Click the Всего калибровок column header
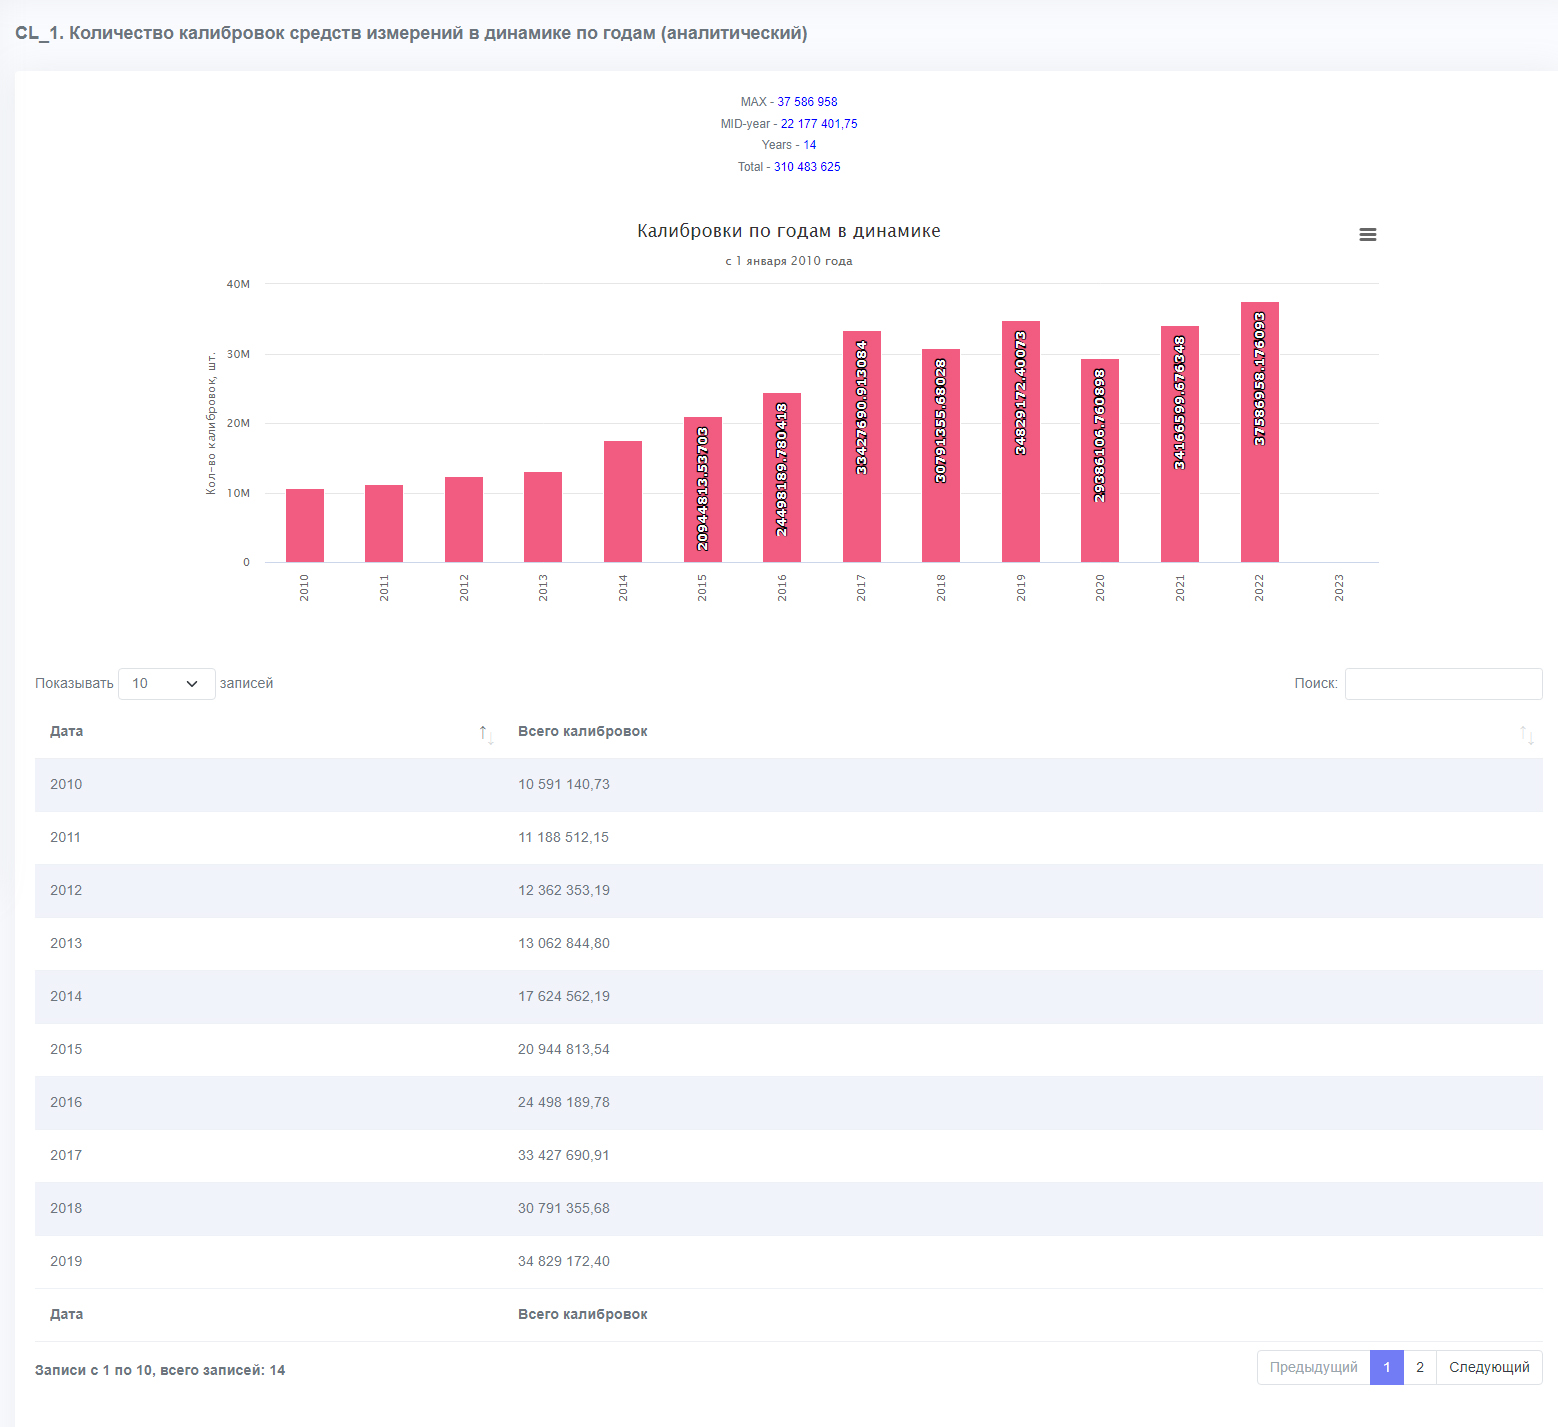This screenshot has height=1427, width=1558. (582, 731)
